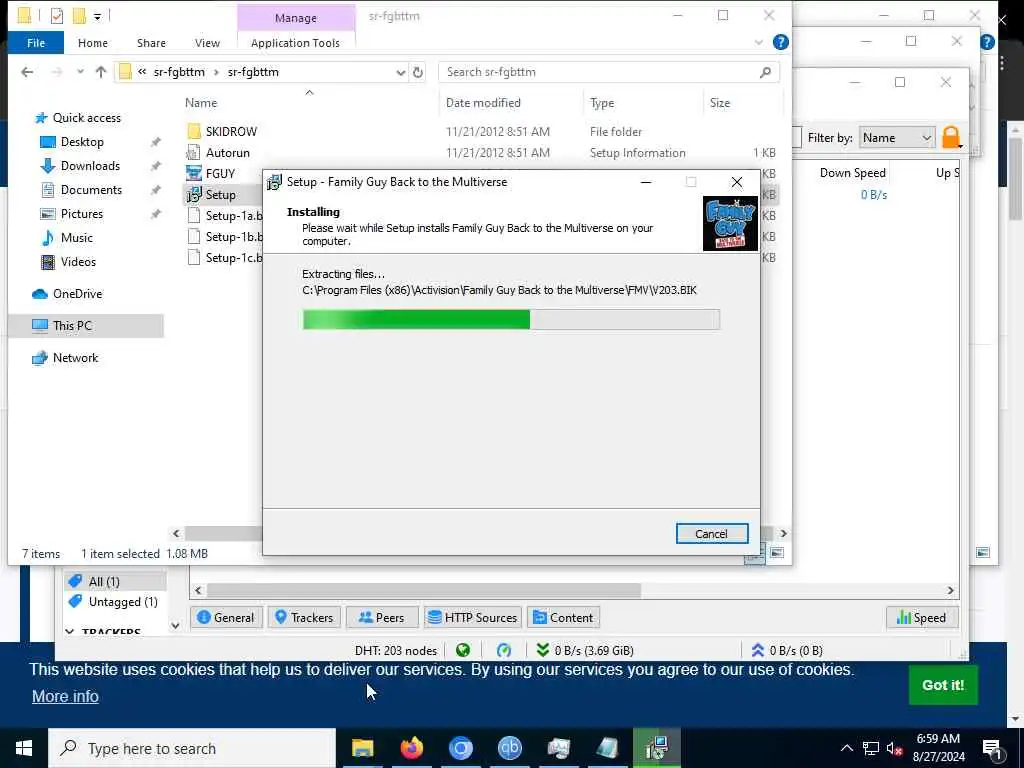Open the Home ribbon tab
The image size is (1024, 768).
pos(93,43)
